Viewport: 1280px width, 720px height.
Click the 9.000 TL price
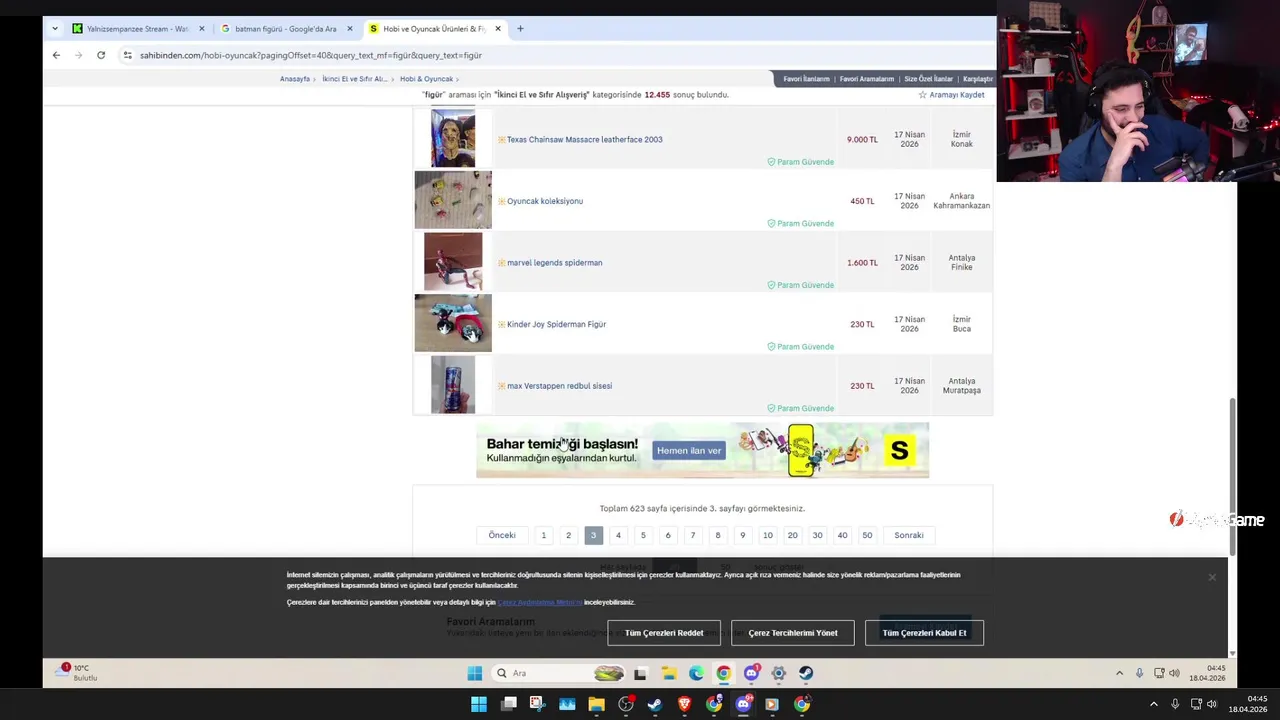coord(862,140)
